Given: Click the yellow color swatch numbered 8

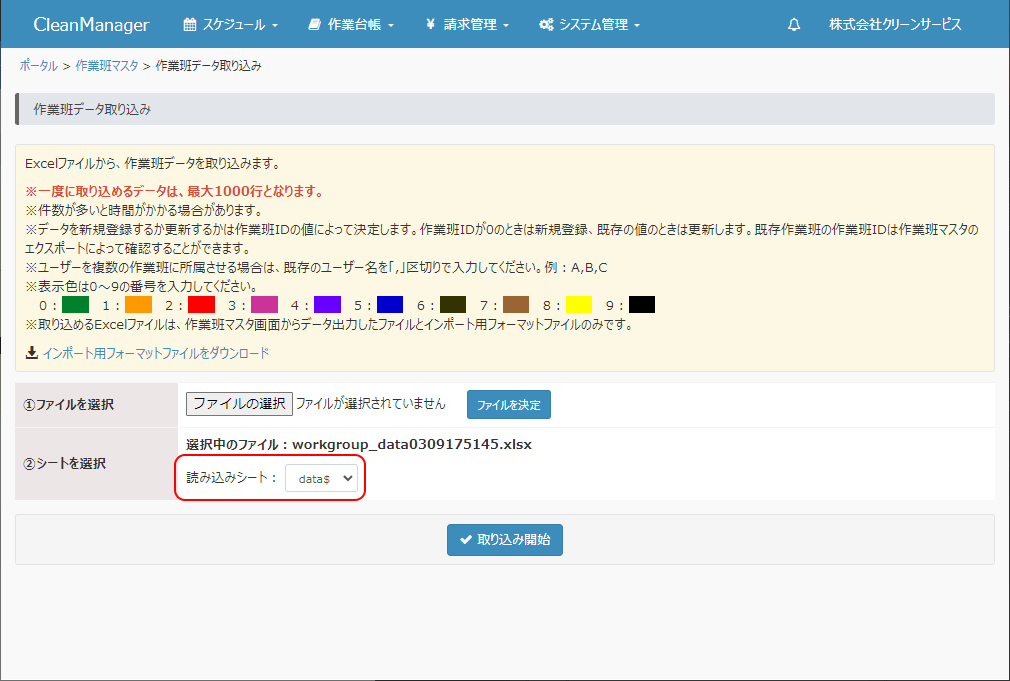Looking at the screenshot, I should (579, 304).
